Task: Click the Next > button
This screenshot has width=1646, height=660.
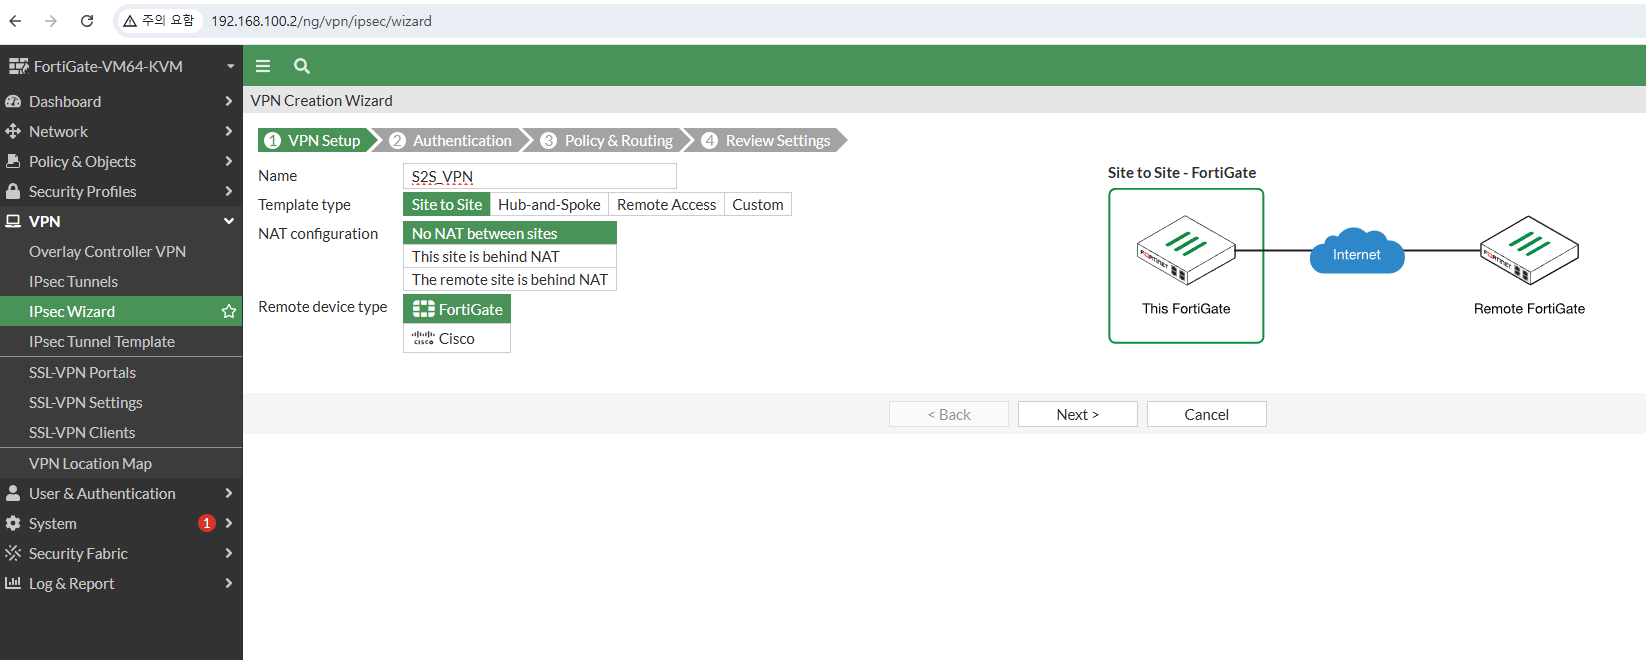Action: click(1077, 414)
